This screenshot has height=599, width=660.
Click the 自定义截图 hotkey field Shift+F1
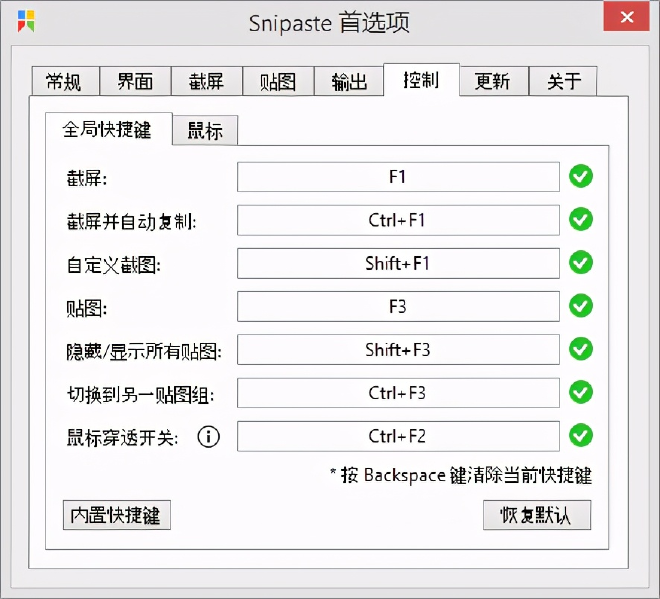(x=398, y=264)
